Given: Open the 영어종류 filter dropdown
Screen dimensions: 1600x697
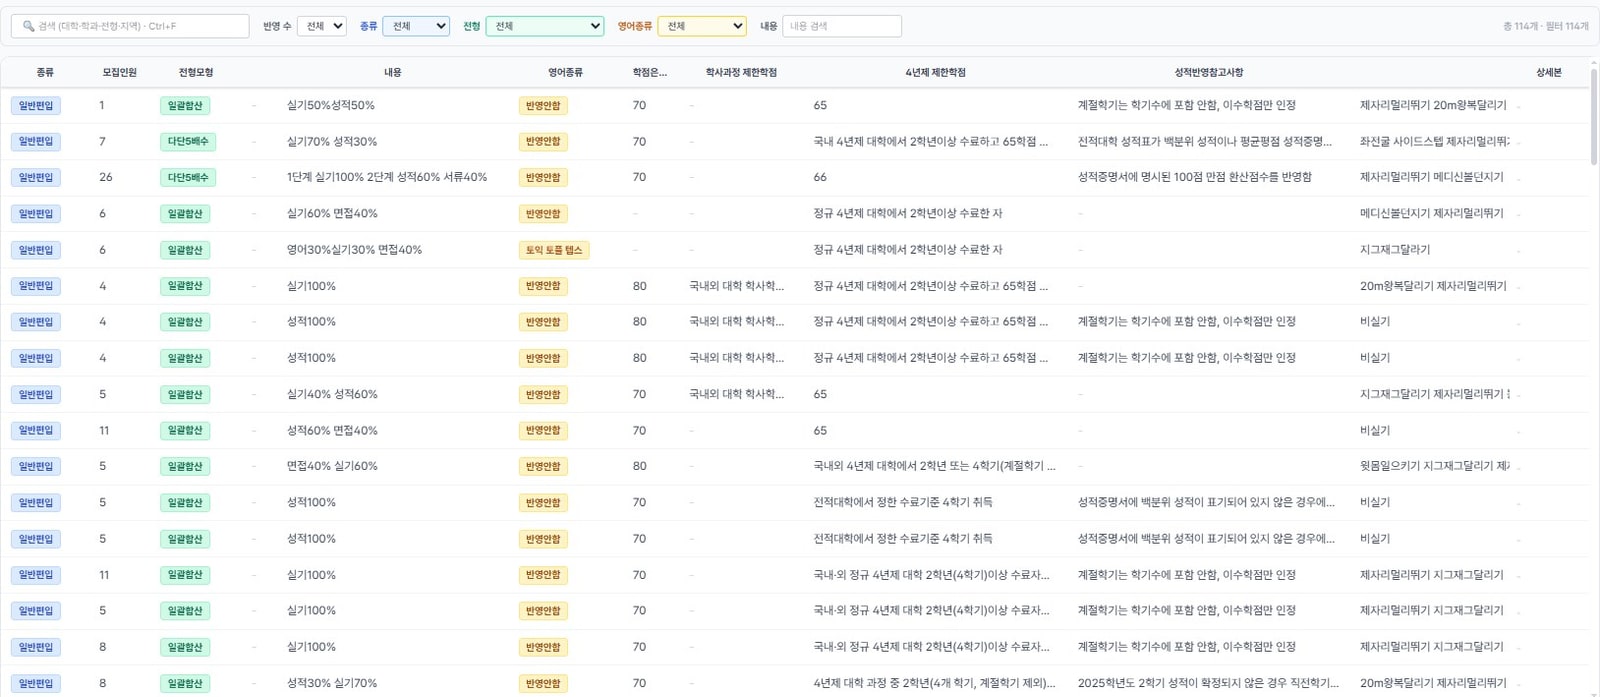Looking at the screenshot, I should 702,26.
